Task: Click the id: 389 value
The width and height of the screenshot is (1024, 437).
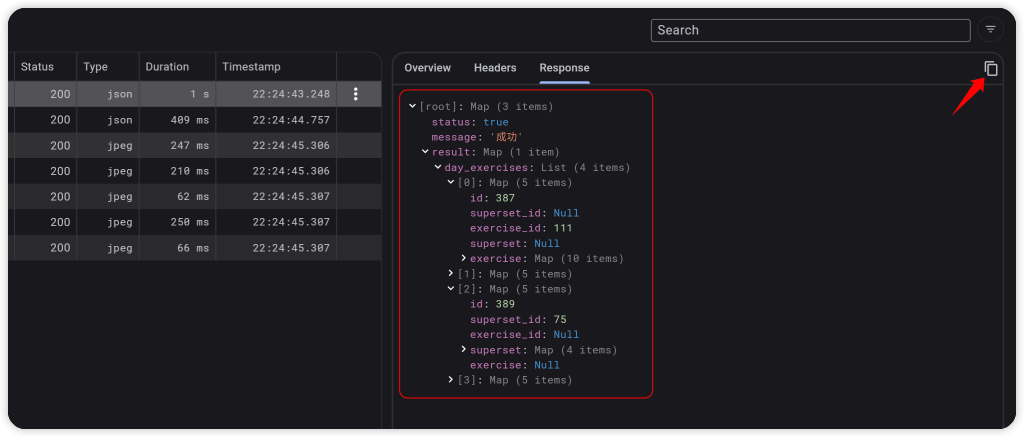Action: coord(505,304)
